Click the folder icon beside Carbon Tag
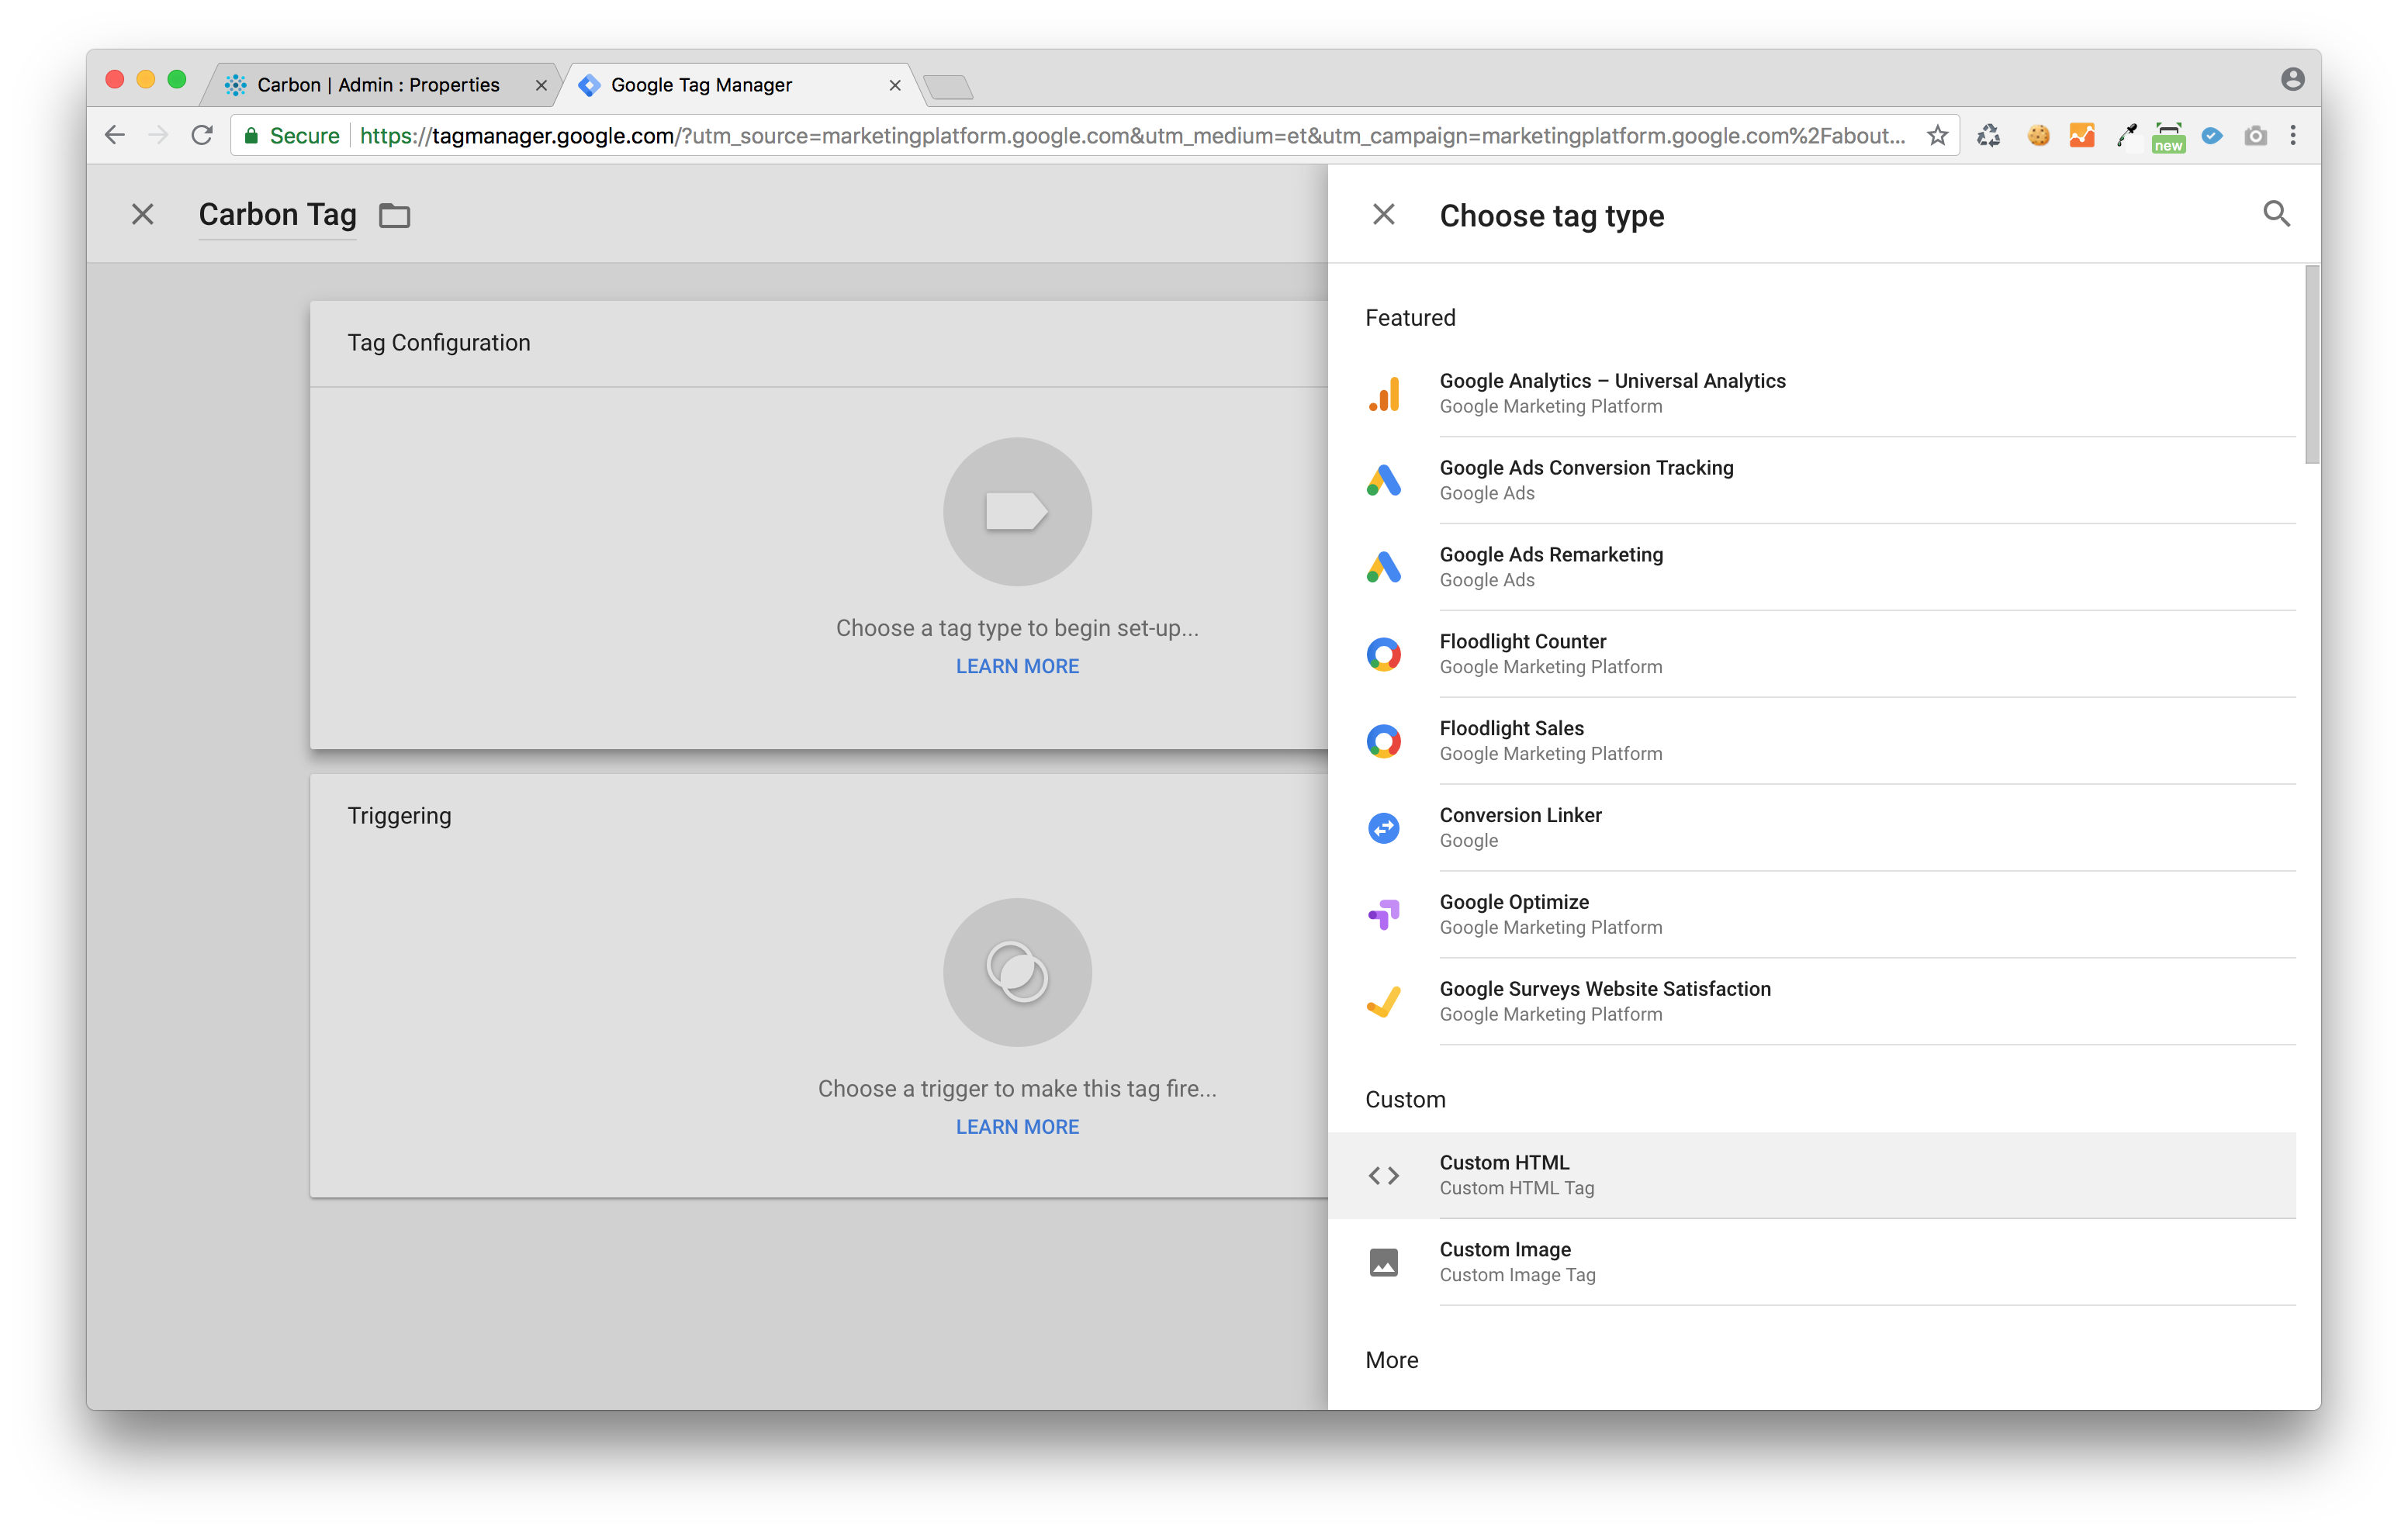This screenshot has width=2408, height=1534. (395, 216)
